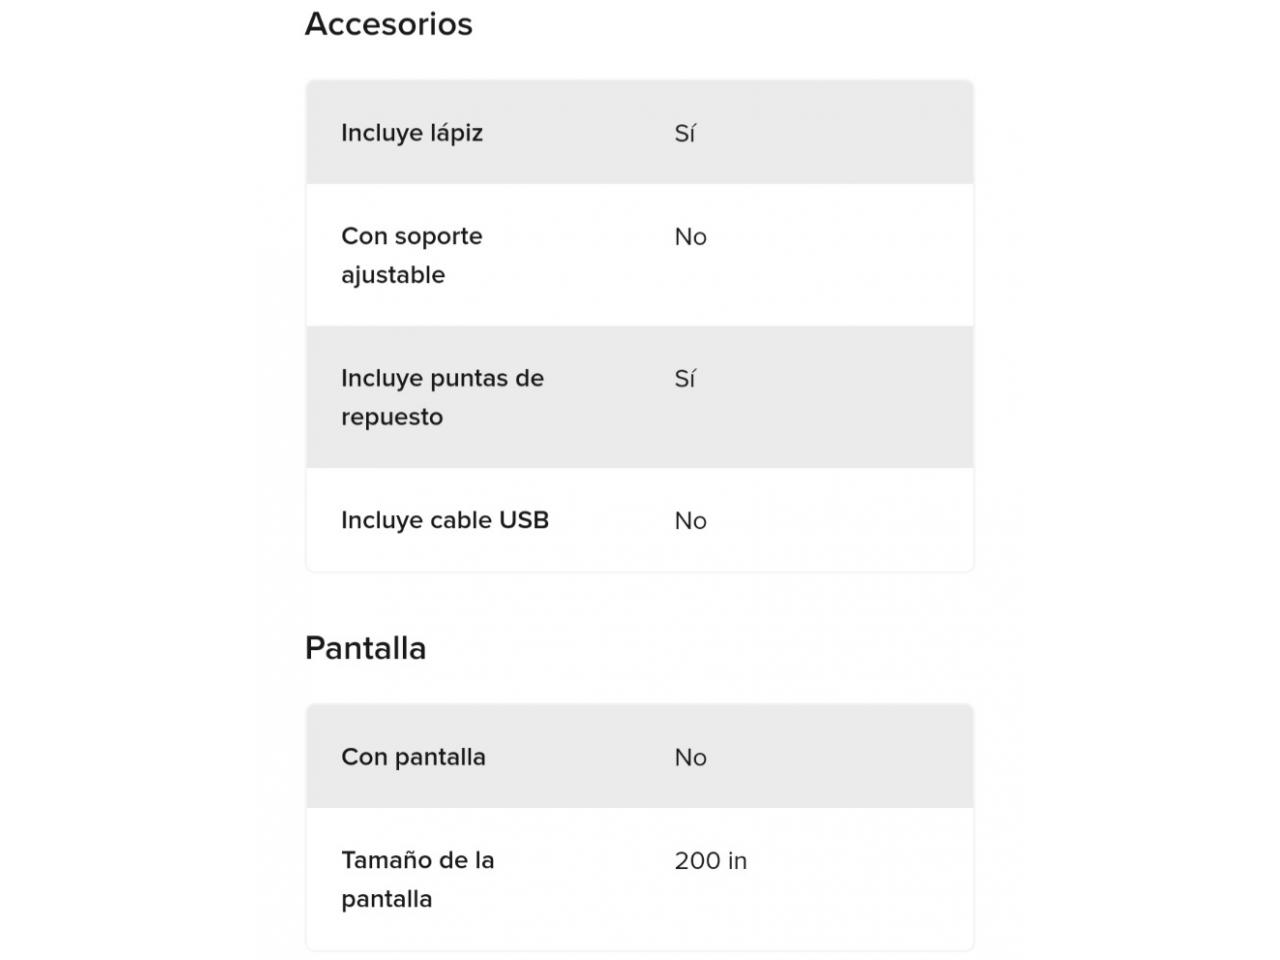1280x960 pixels.
Task: Select the Con soporte ajustable label
Action: pyautogui.click(x=412, y=255)
